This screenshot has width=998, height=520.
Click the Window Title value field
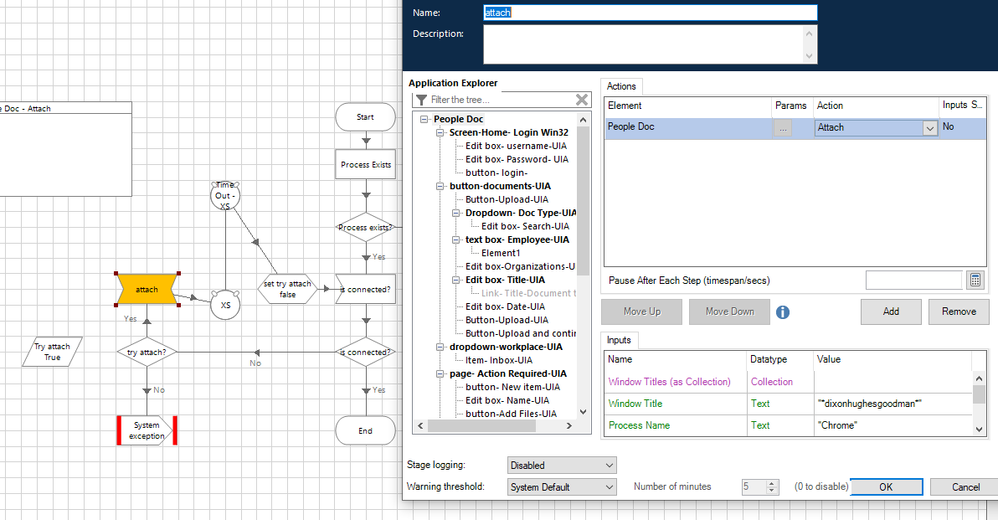pos(888,403)
